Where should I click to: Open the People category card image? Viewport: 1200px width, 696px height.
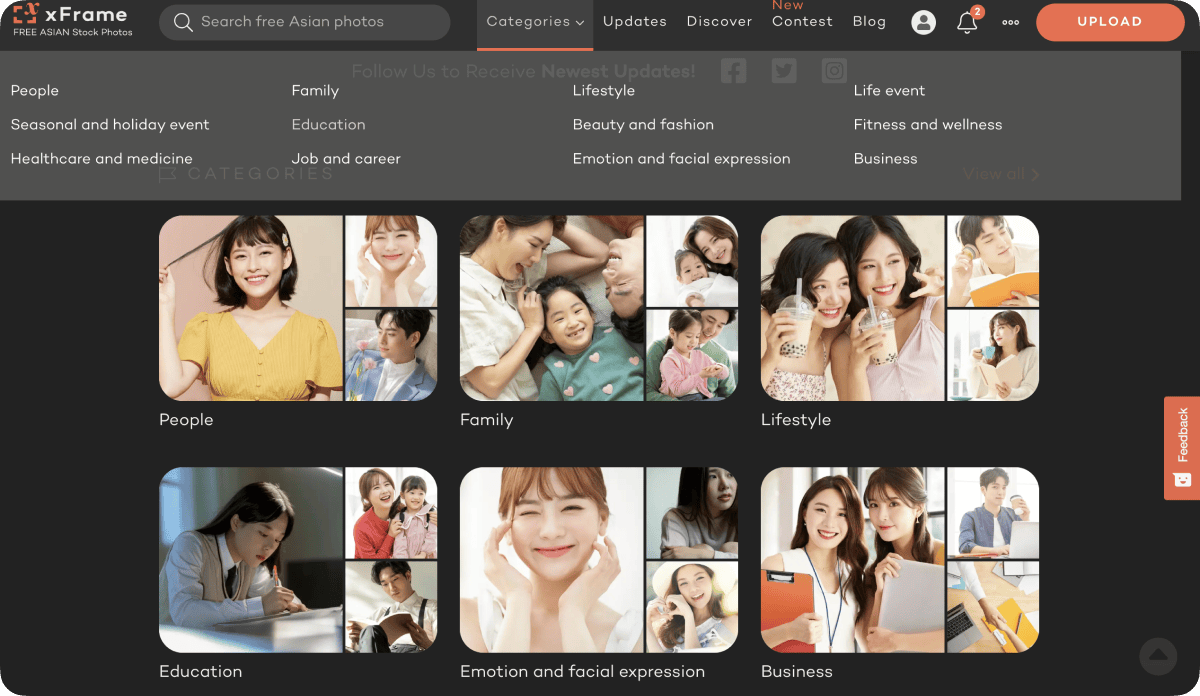(x=298, y=308)
